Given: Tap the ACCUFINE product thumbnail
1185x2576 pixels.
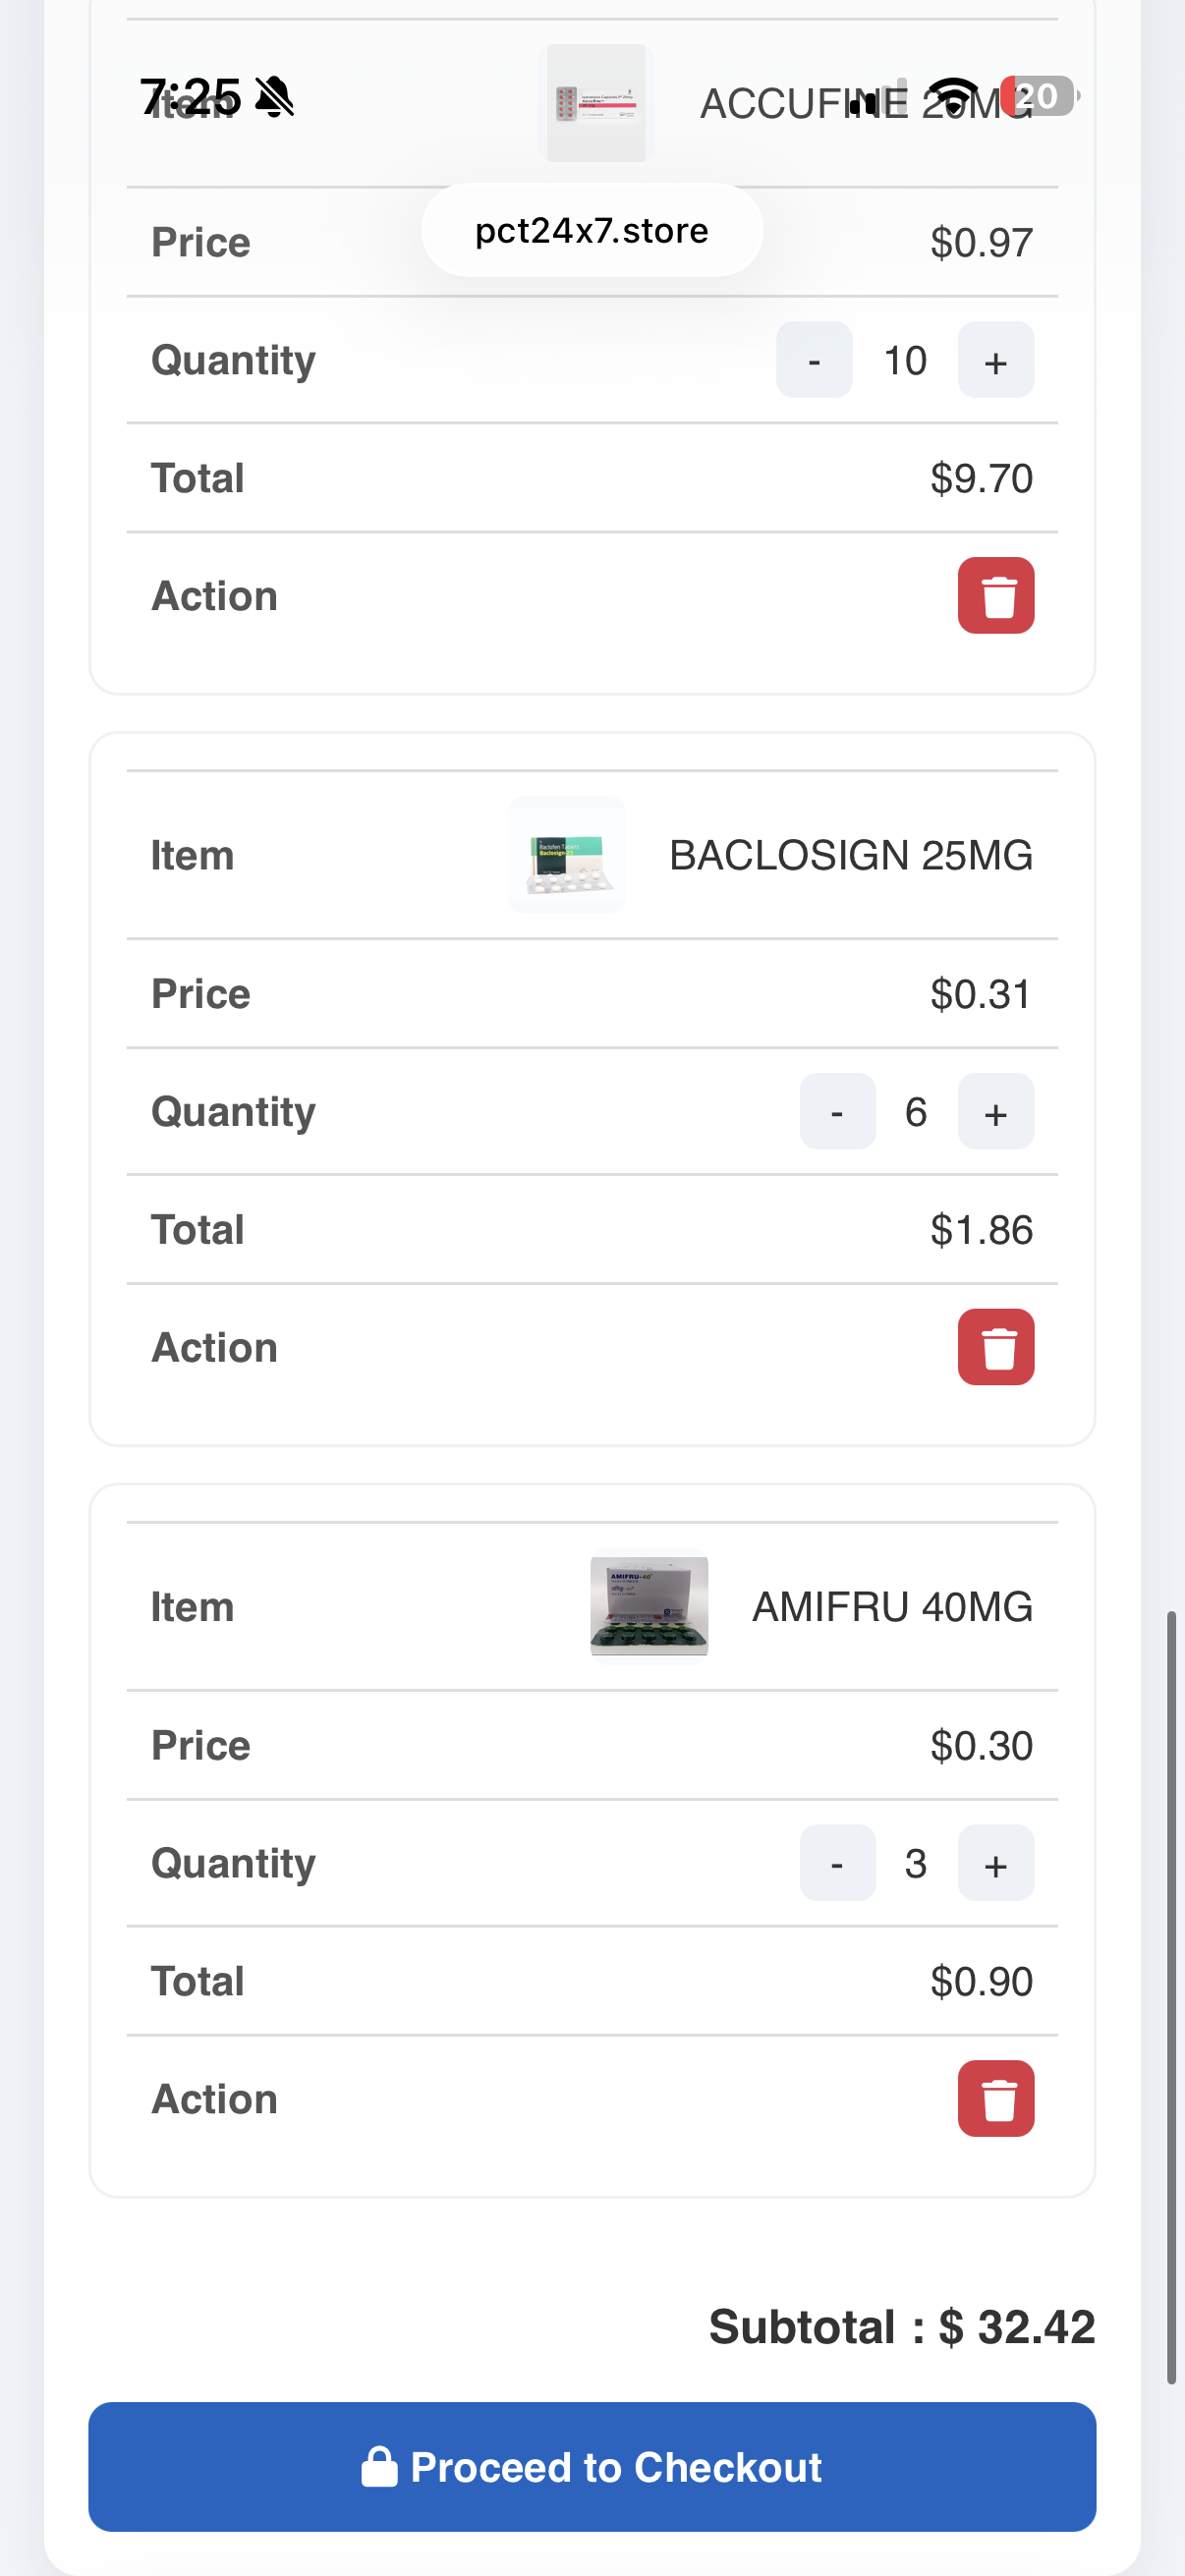Looking at the screenshot, I should [596, 103].
